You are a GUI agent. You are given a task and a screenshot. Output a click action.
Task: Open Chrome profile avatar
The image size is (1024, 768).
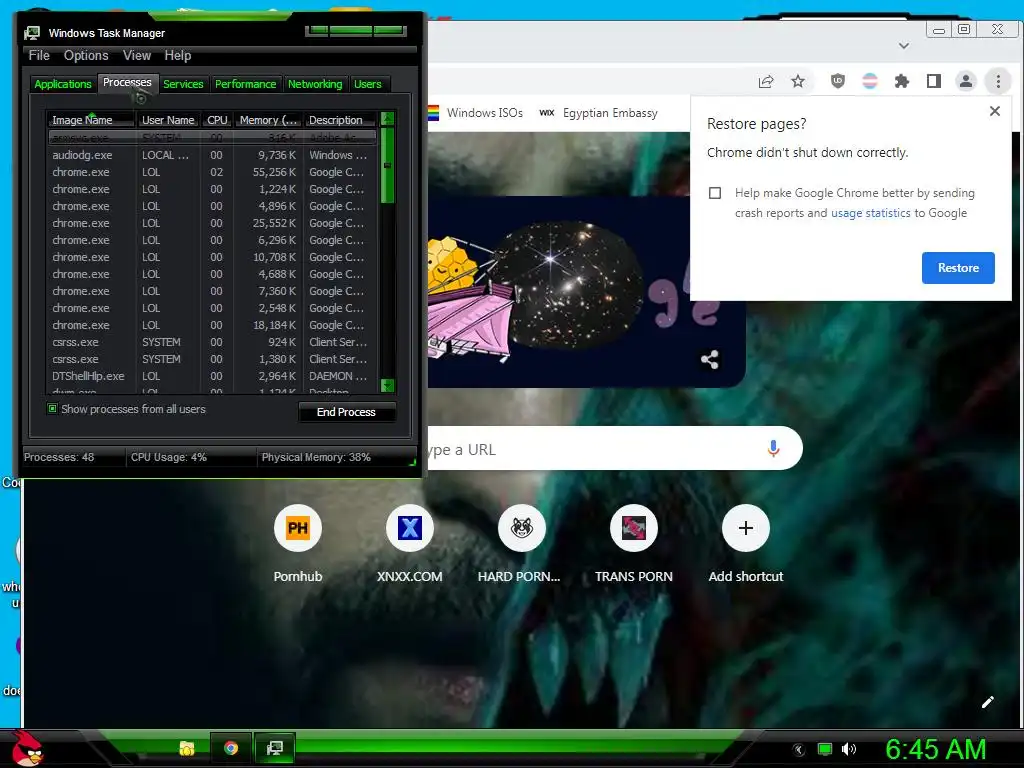(x=966, y=81)
